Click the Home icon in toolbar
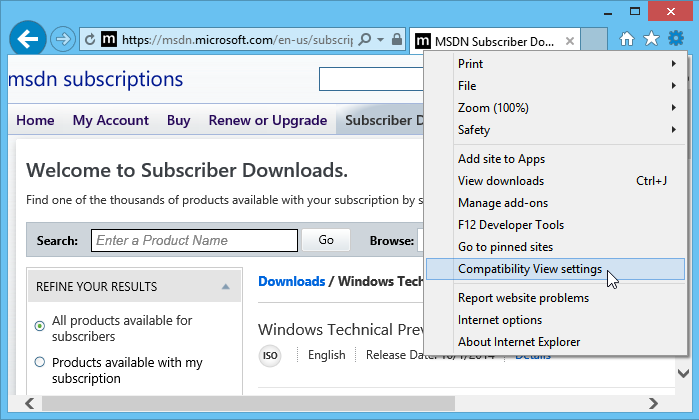699x420 pixels. [627, 39]
